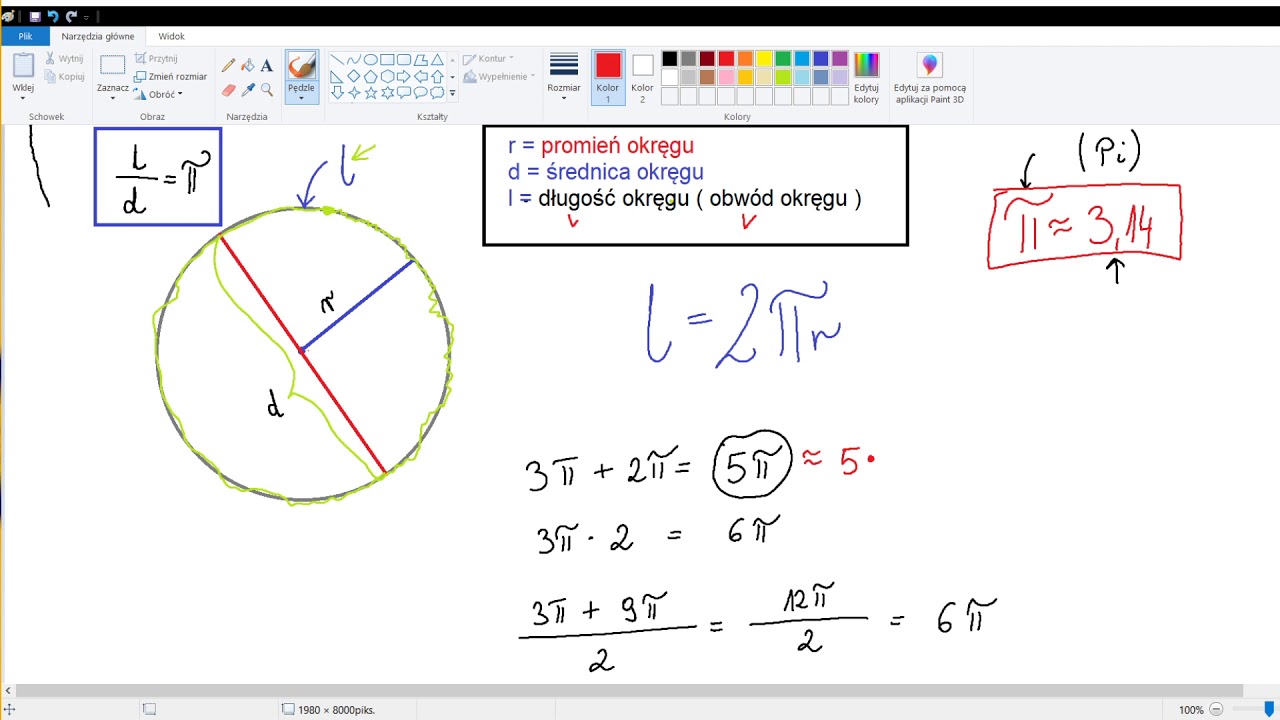The width and height of the screenshot is (1280, 720).
Task: Pick the rounded rectangle shape
Action: click(x=403, y=60)
